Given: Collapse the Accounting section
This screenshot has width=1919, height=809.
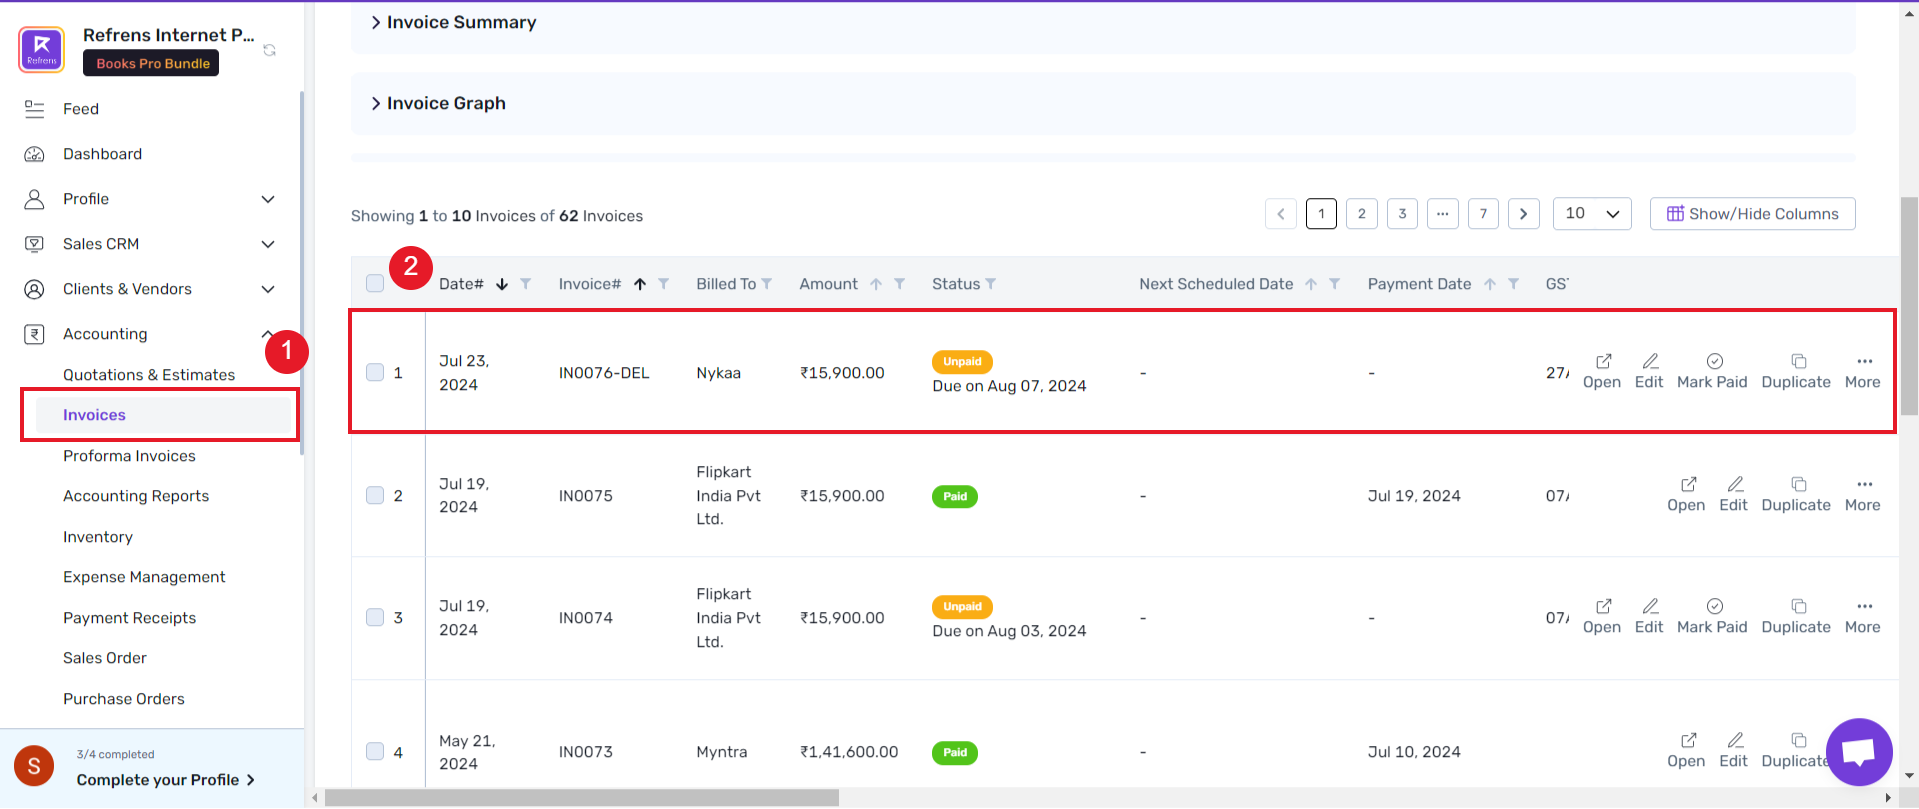Looking at the screenshot, I should click(x=267, y=333).
